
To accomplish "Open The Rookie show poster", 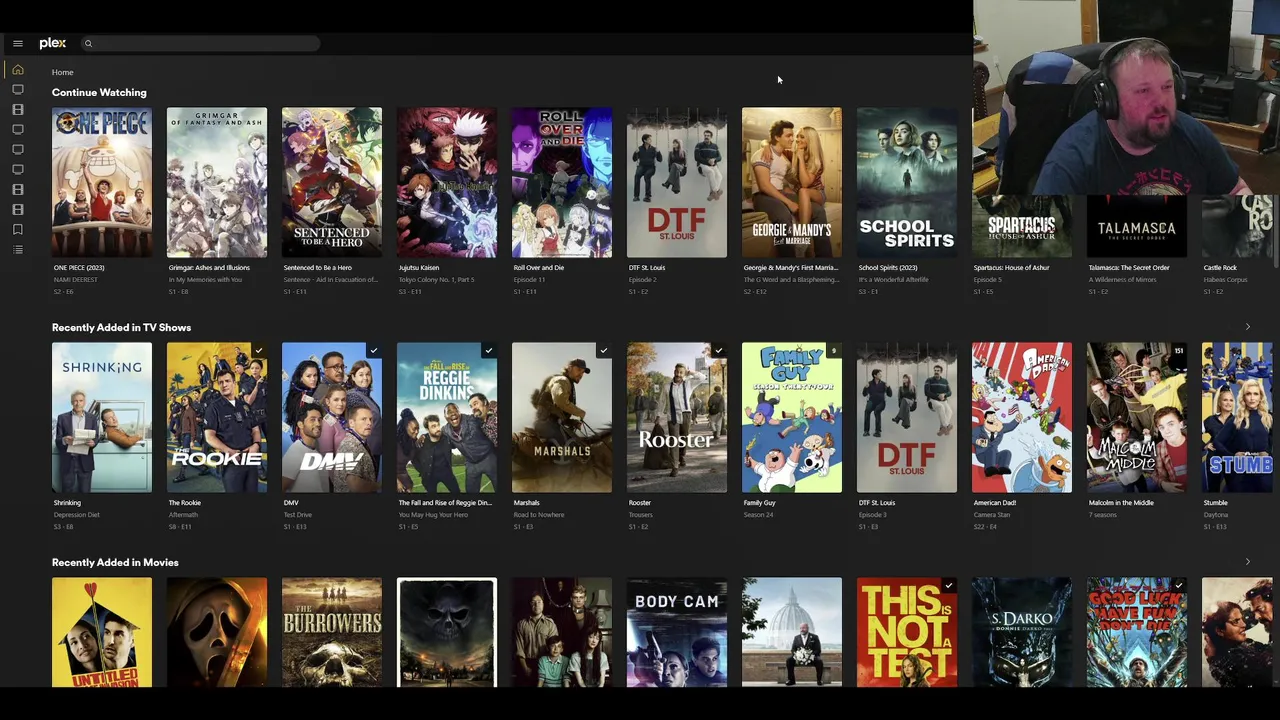I will coord(217,417).
